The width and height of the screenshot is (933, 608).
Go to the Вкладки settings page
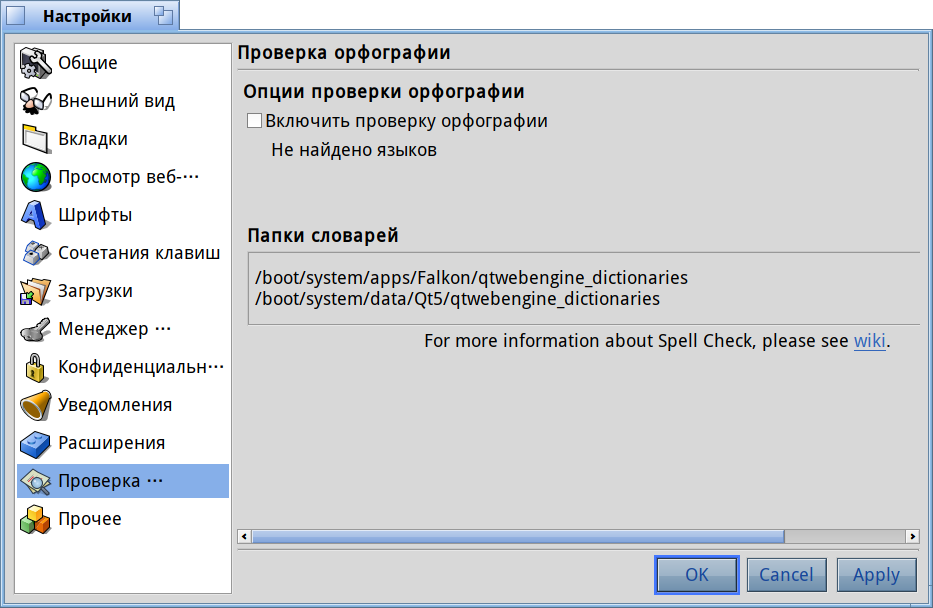pyautogui.click(x=93, y=139)
